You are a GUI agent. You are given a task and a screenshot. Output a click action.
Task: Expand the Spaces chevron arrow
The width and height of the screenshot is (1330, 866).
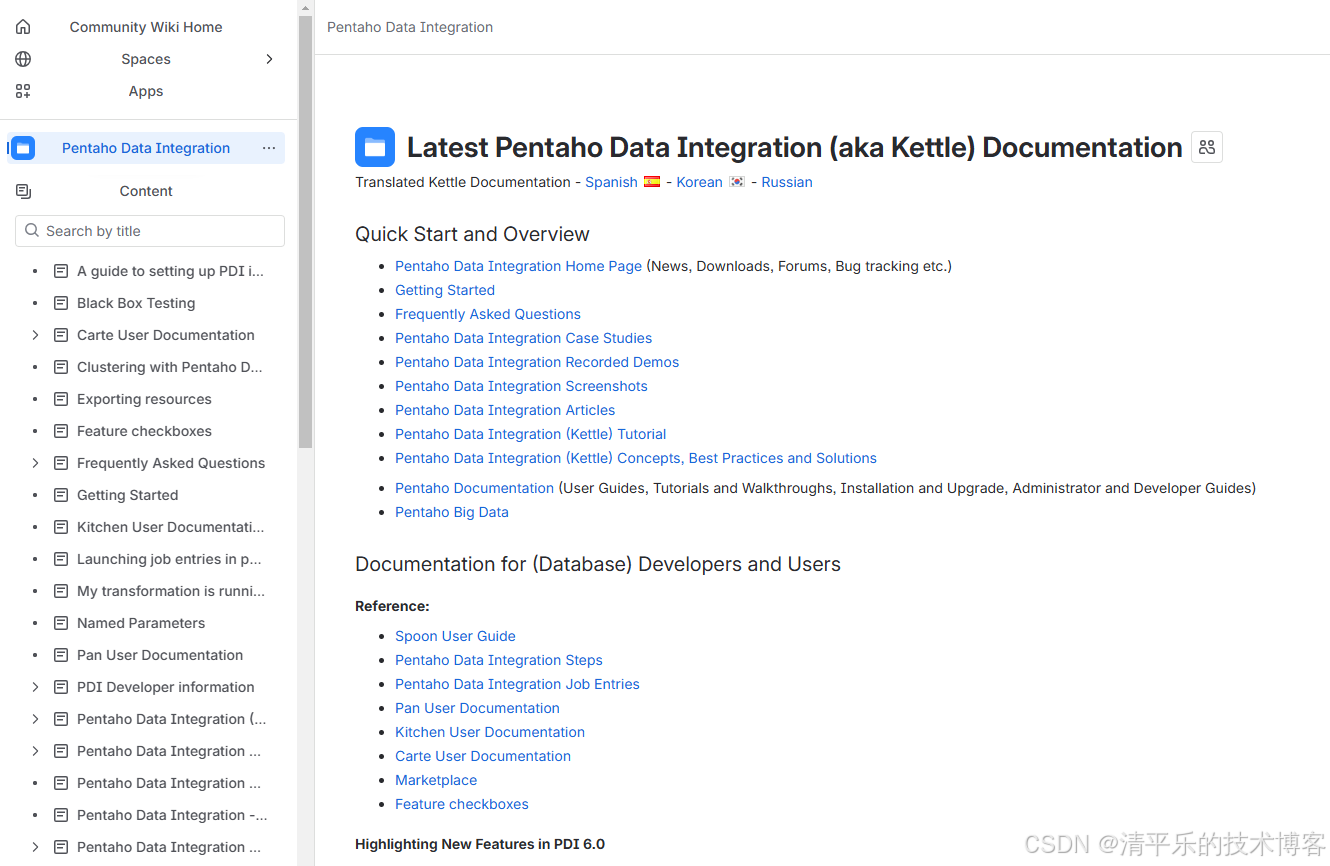pyautogui.click(x=269, y=59)
